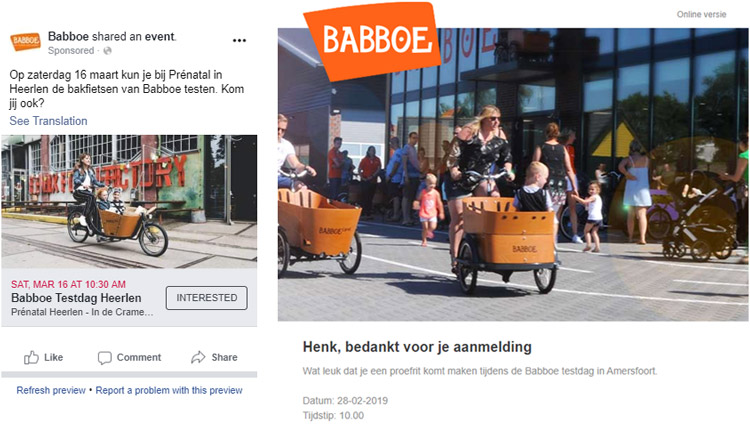Click the Babboe profile avatar icon
This screenshot has width=750, height=427.
pyautogui.click(x=25, y=42)
